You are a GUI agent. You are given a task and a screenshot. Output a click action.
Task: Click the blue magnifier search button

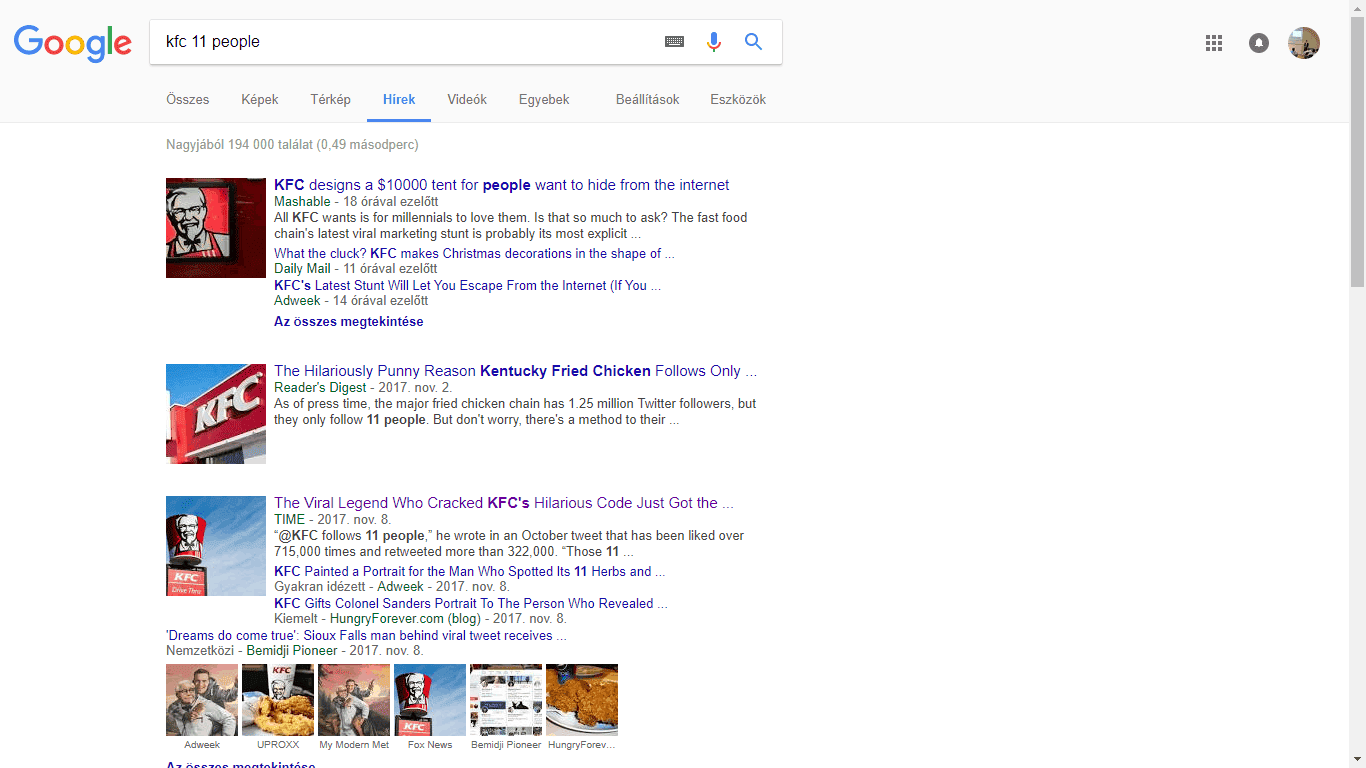753,42
